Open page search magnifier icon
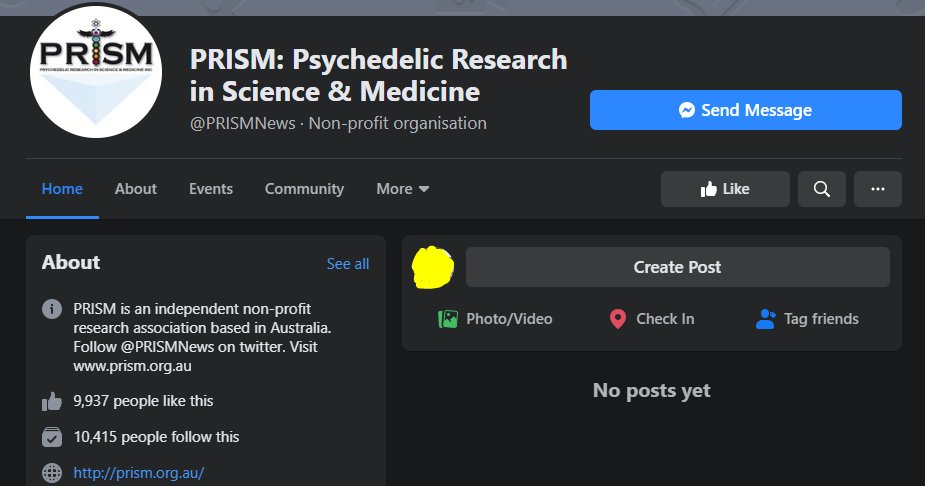Viewport: 925px width, 486px height. click(822, 189)
